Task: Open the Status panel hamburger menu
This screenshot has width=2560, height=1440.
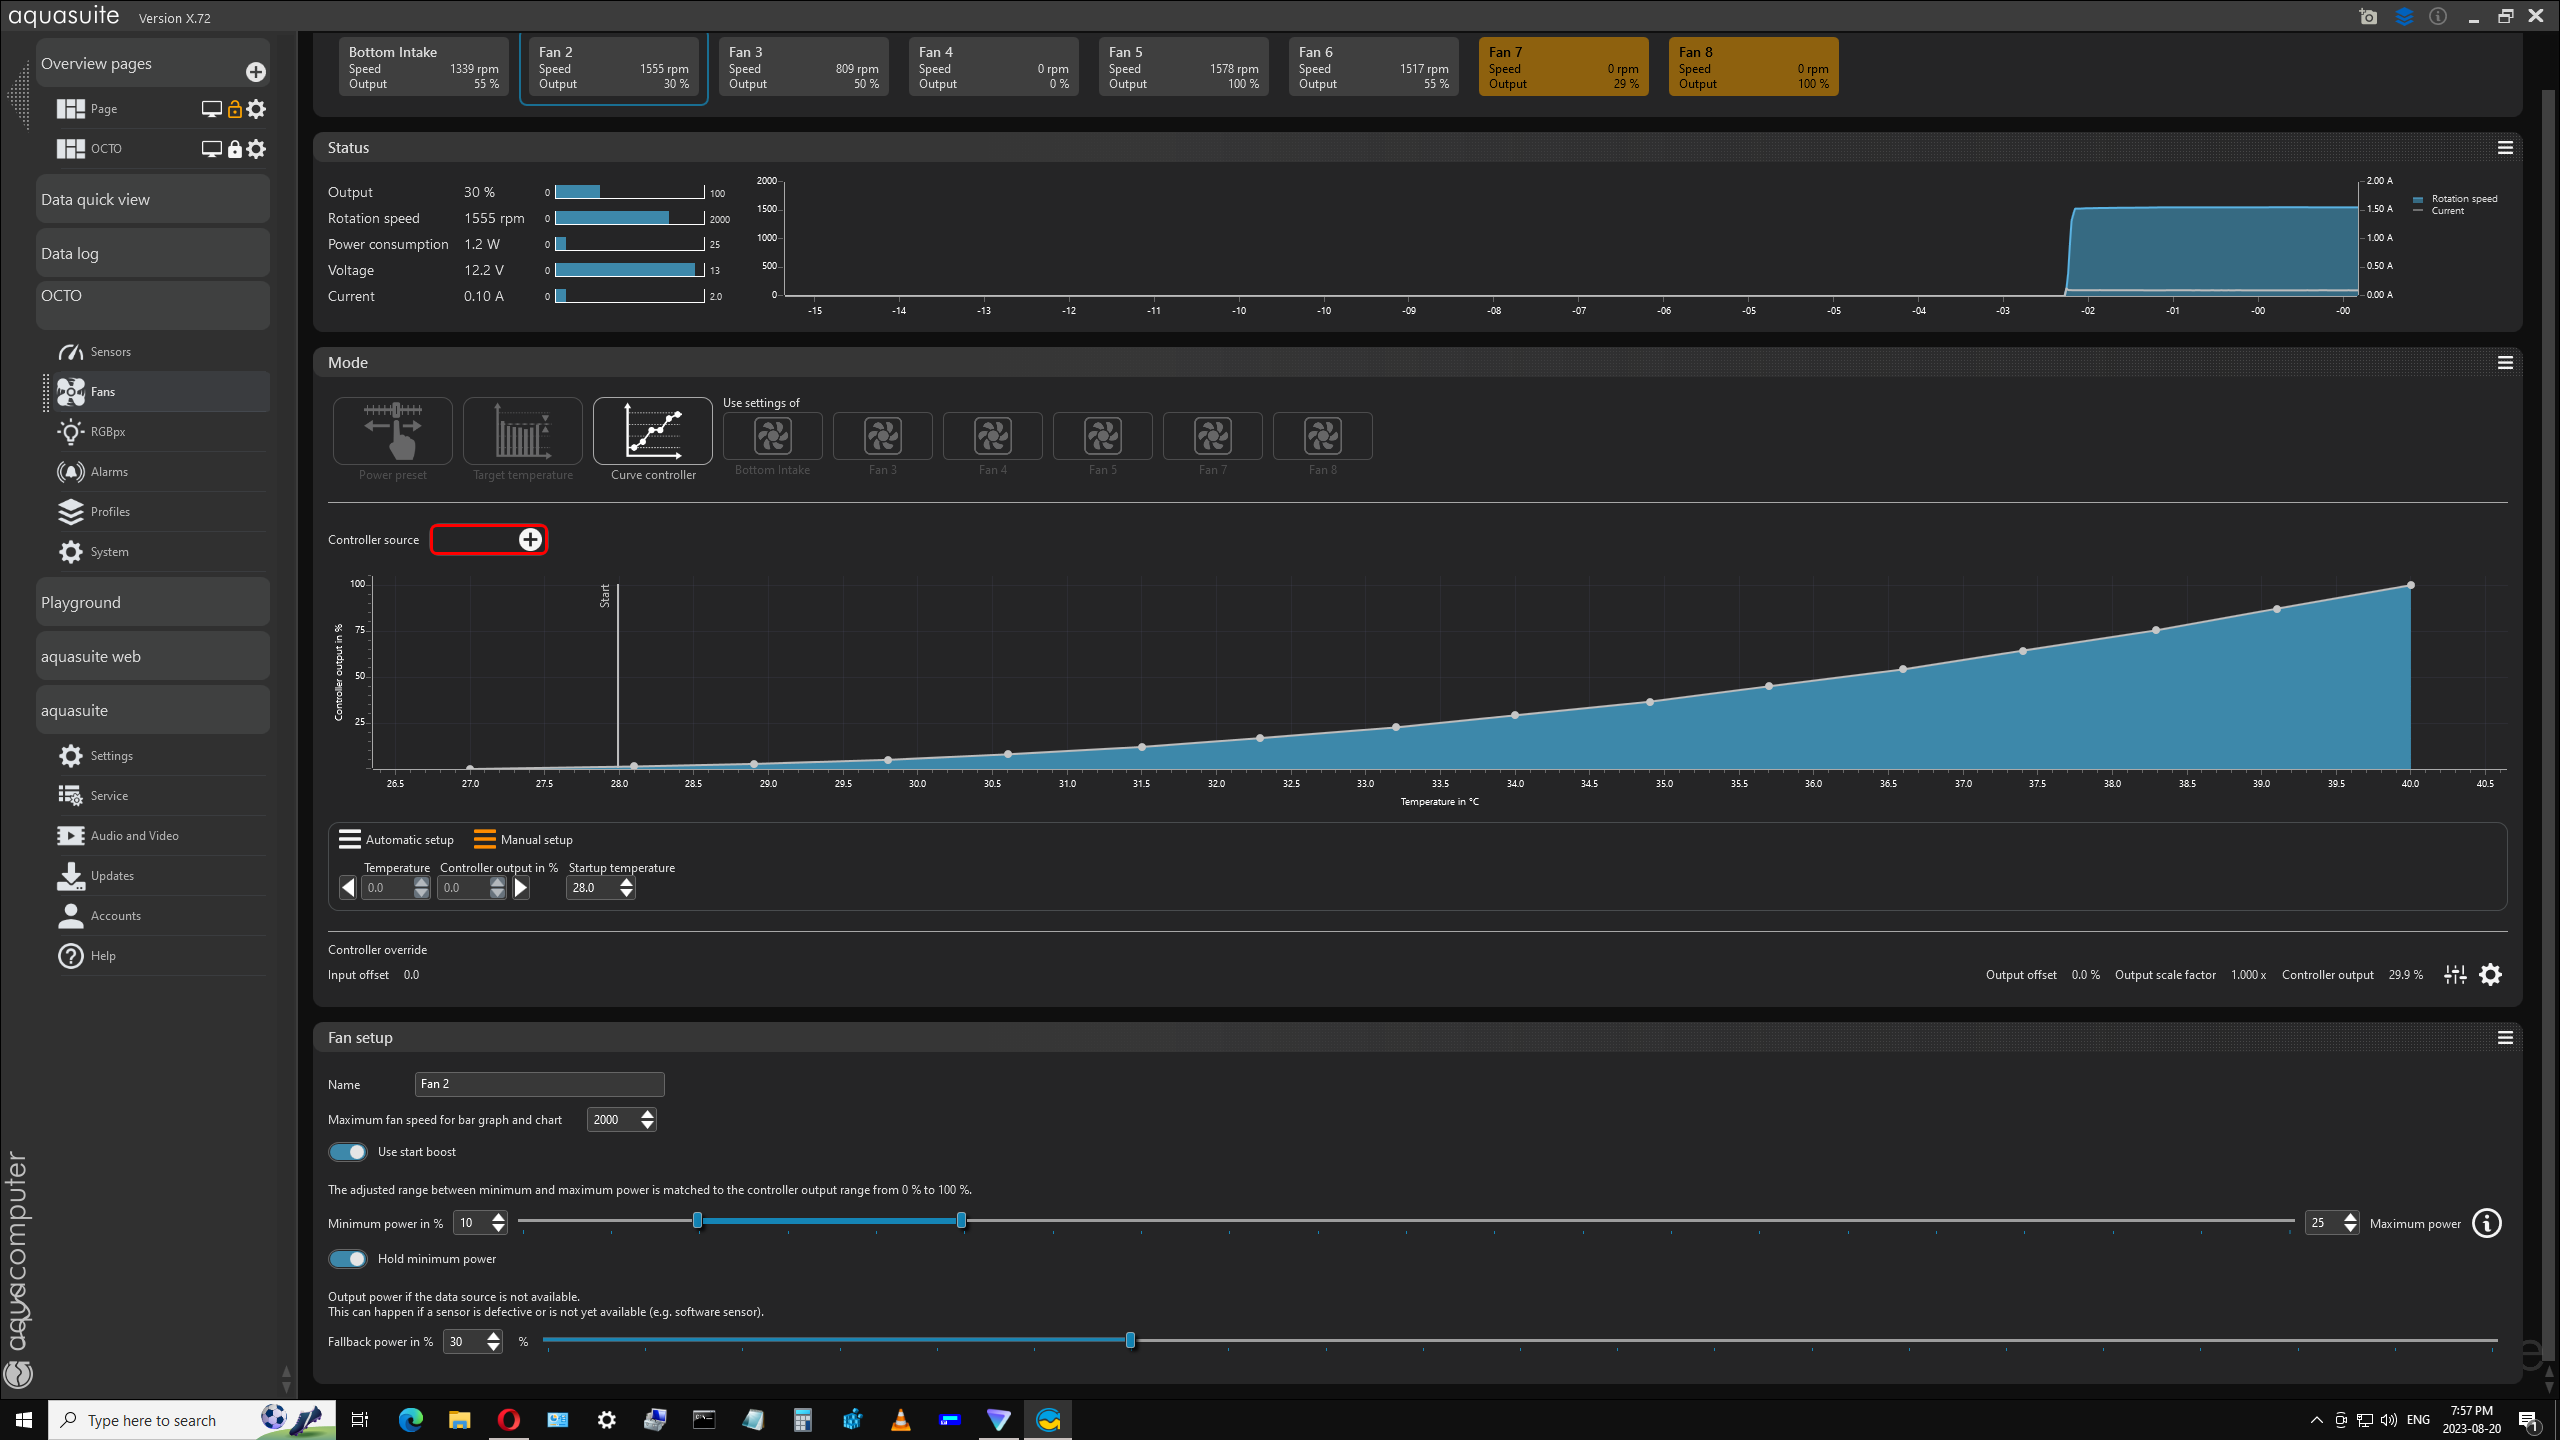Action: pyautogui.click(x=2505, y=148)
